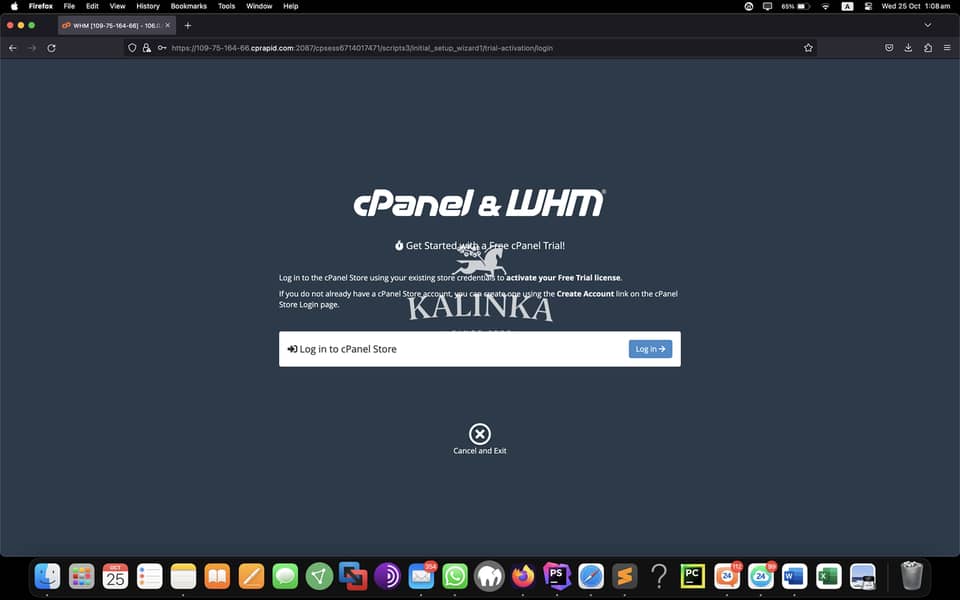Save page to Pocket
The height and width of the screenshot is (600, 960).
pyautogui.click(x=889, y=48)
